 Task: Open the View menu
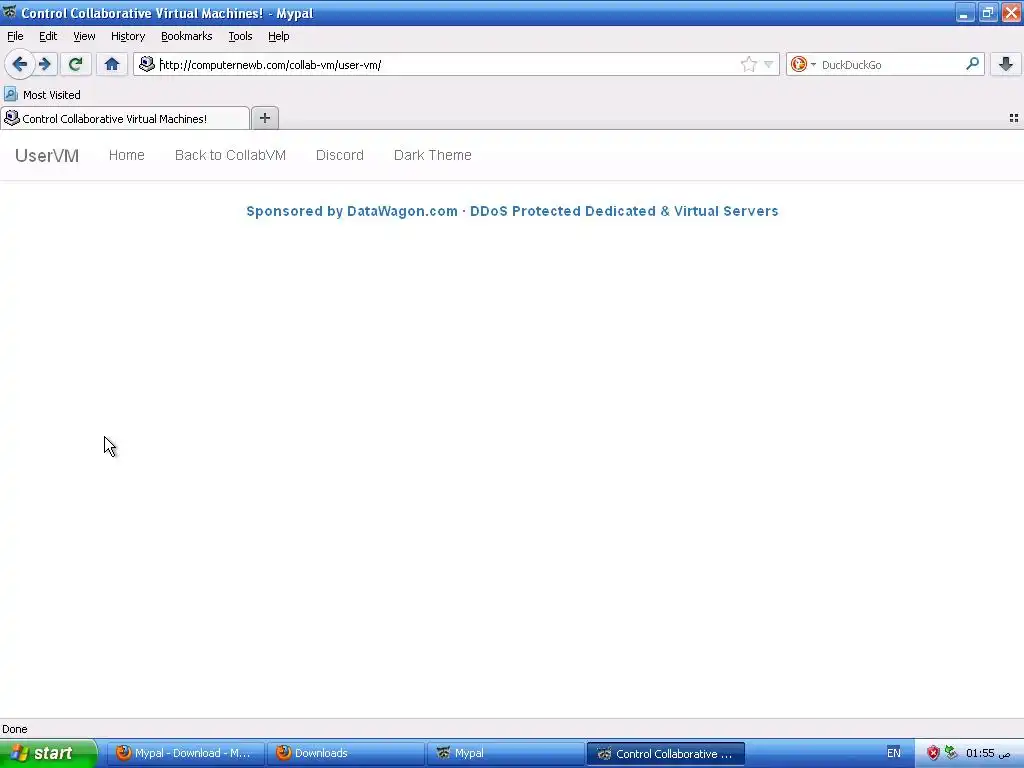pos(84,36)
